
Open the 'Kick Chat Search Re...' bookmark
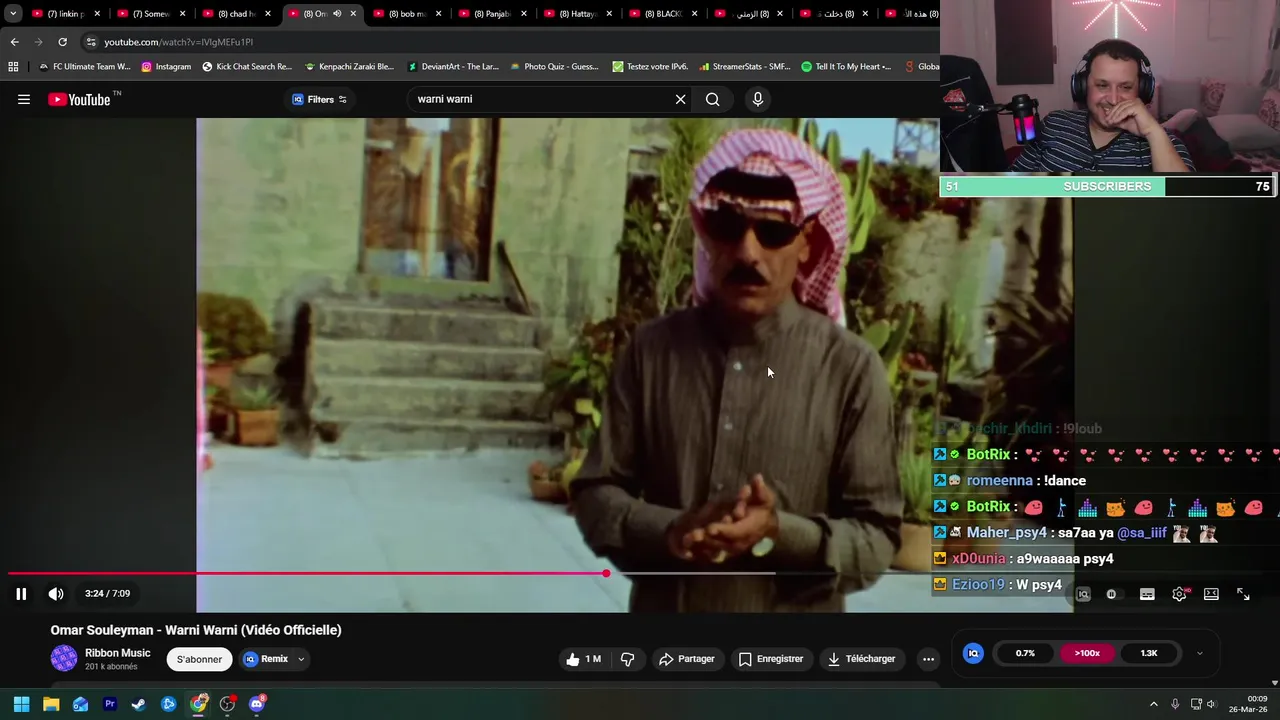click(247, 67)
